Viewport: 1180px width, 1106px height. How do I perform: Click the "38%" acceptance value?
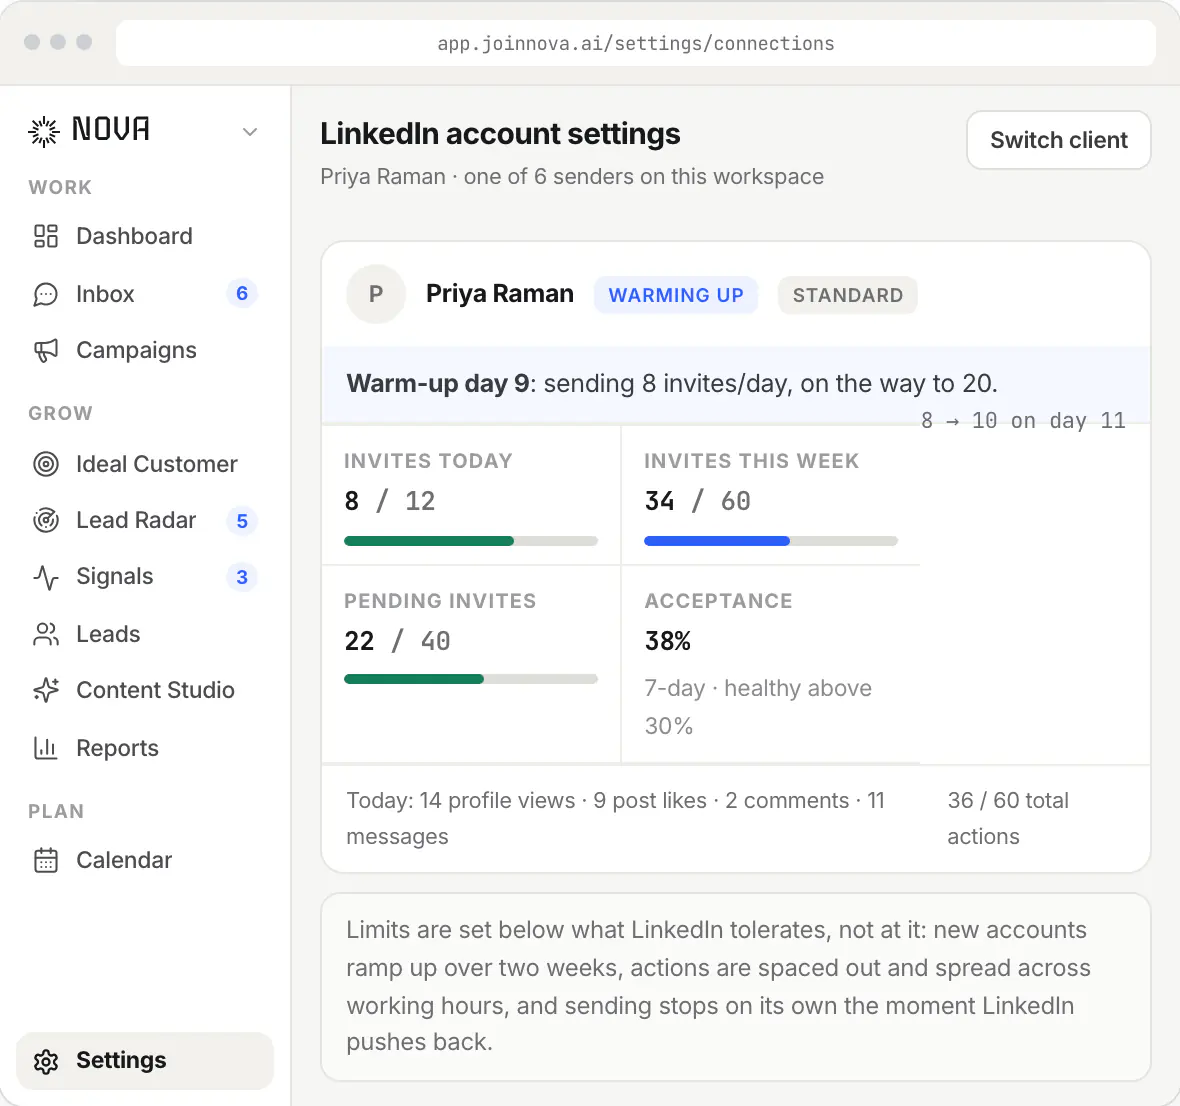(668, 641)
